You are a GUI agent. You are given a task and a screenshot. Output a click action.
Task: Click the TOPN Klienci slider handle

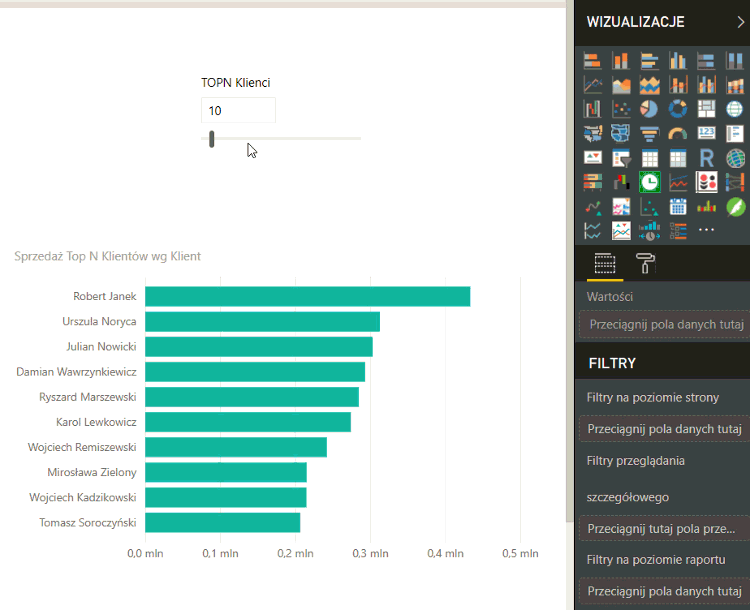click(x=212, y=139)
